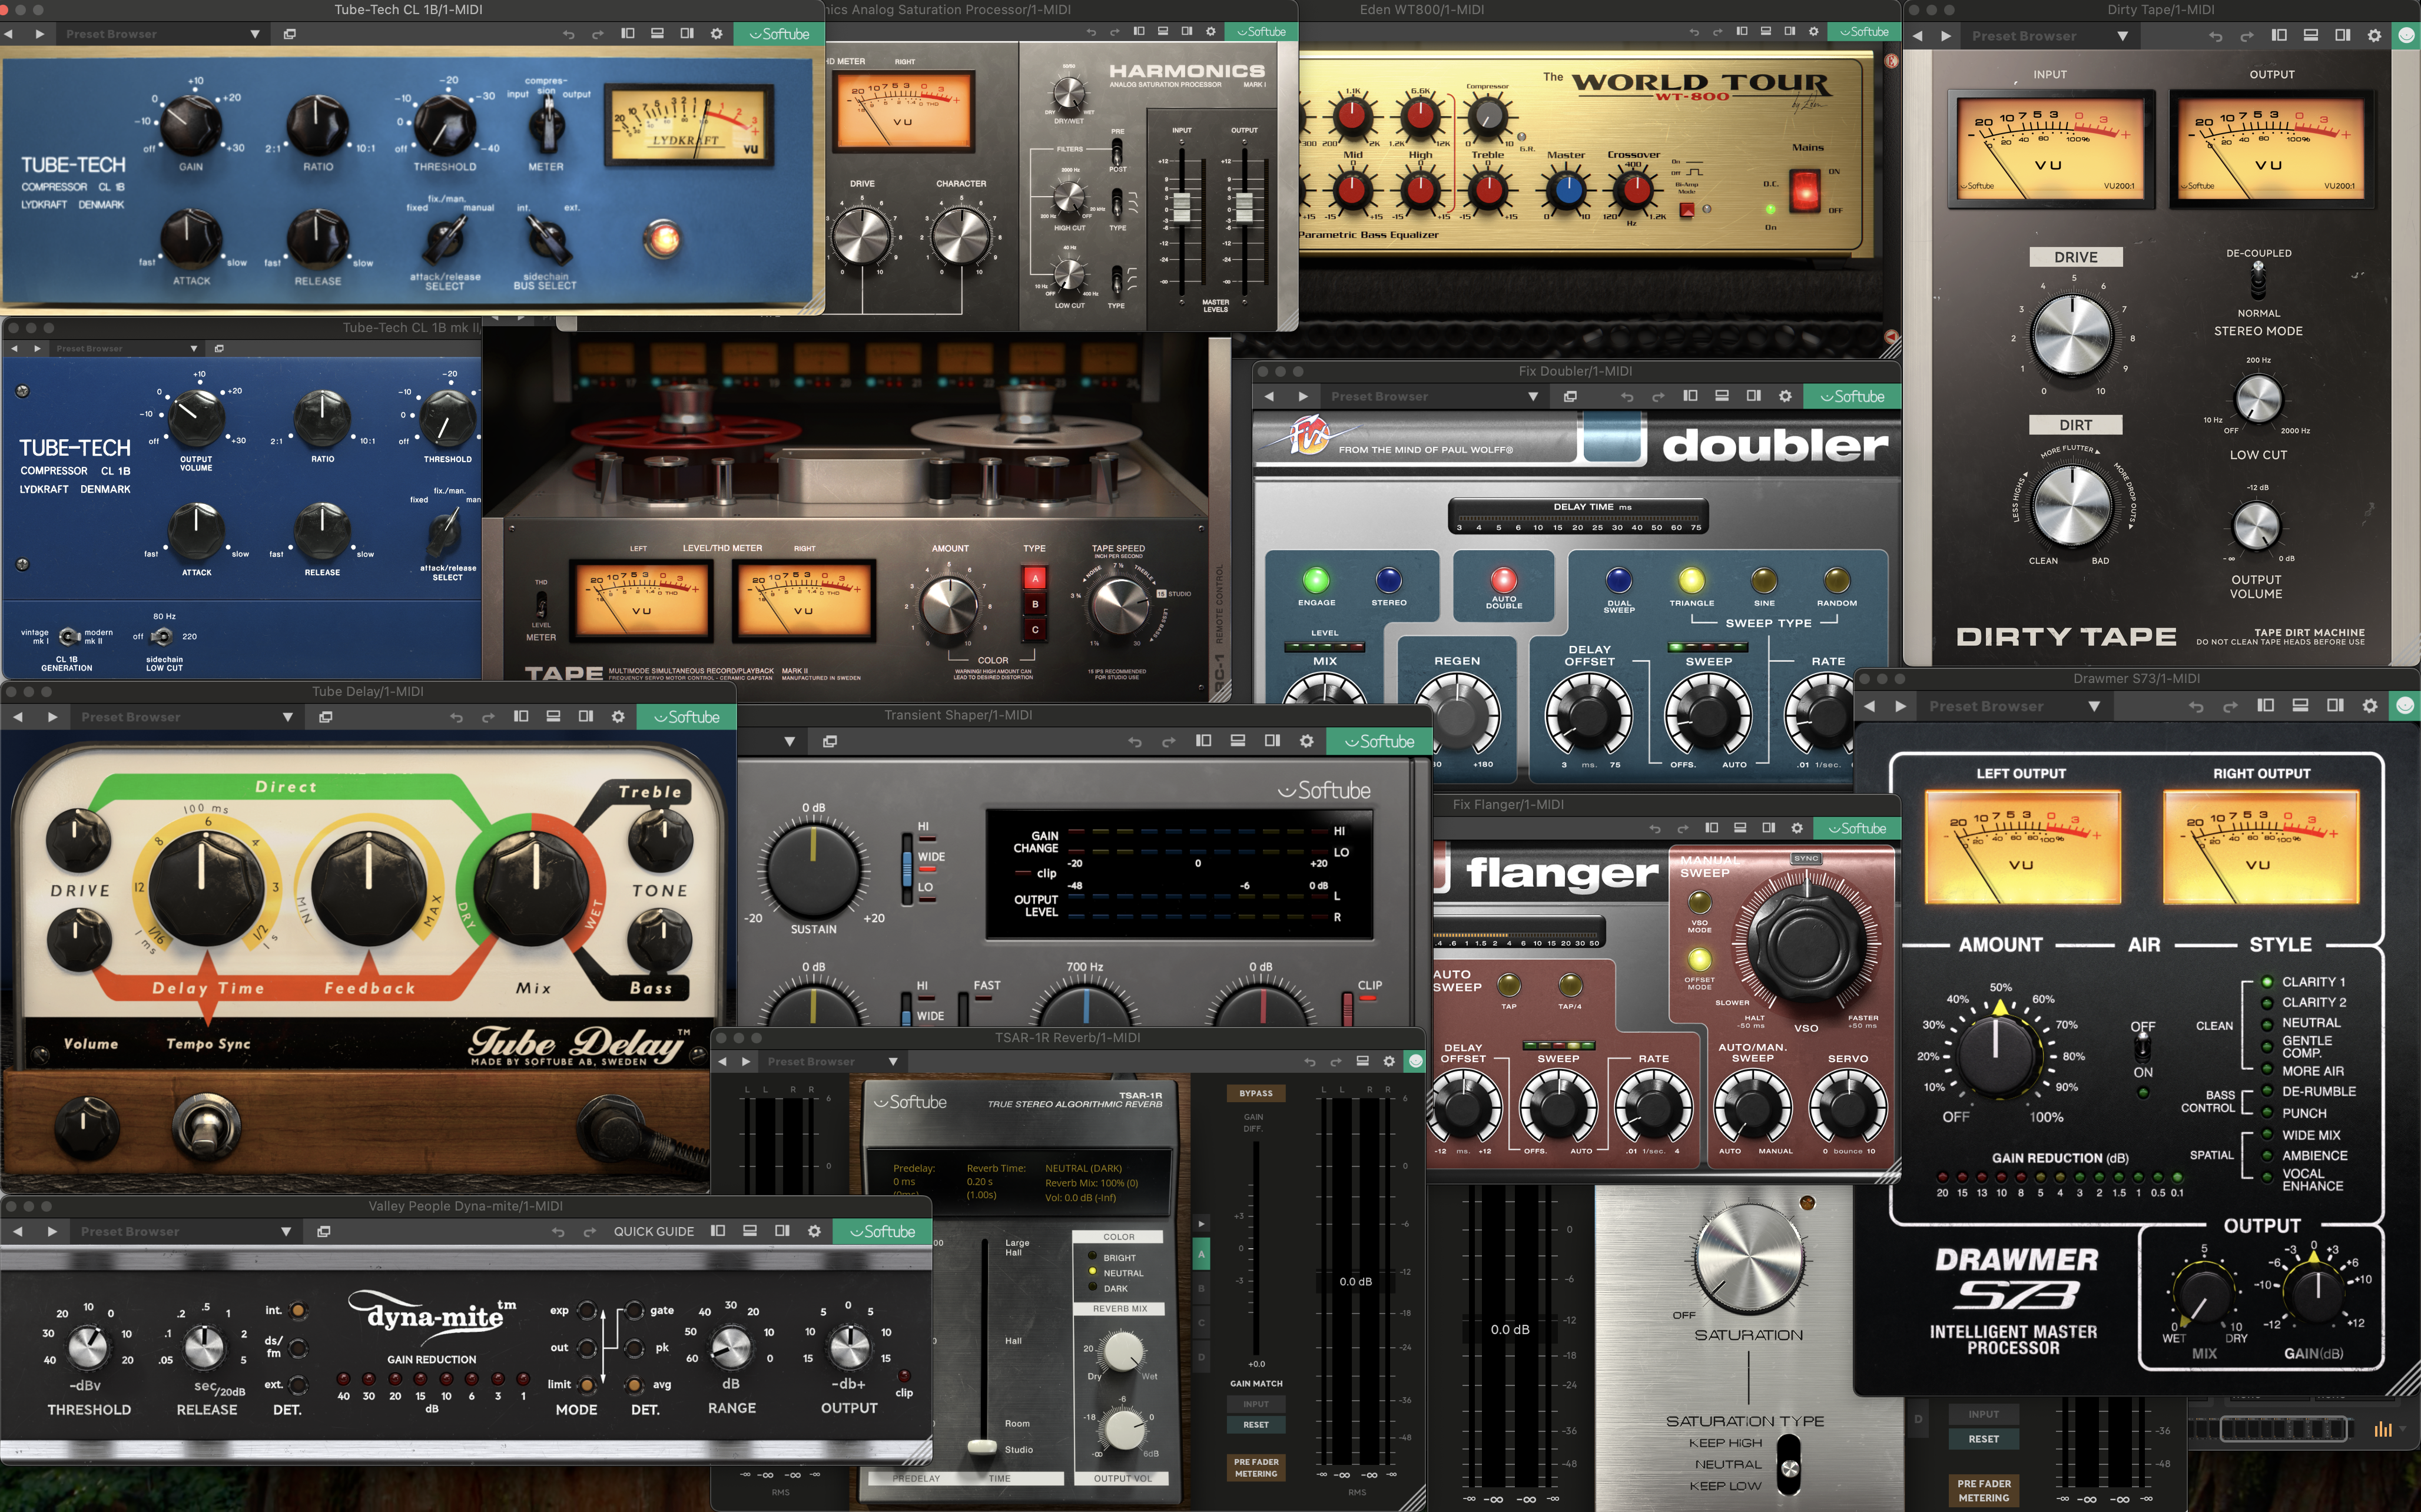Click QUICK GUIDE in Dyna-mite toolbar
2421x1512 pixels.
653,1231
